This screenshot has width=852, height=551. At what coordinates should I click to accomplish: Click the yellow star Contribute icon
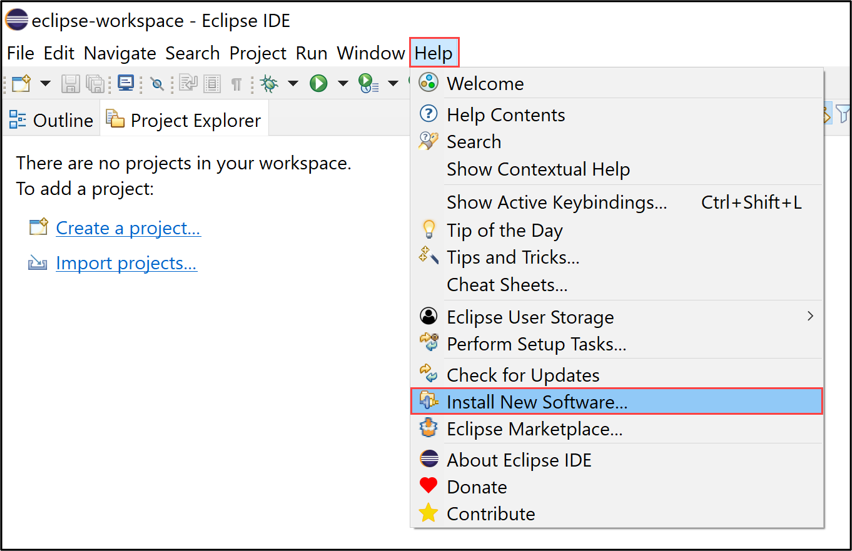click(428, 512)
